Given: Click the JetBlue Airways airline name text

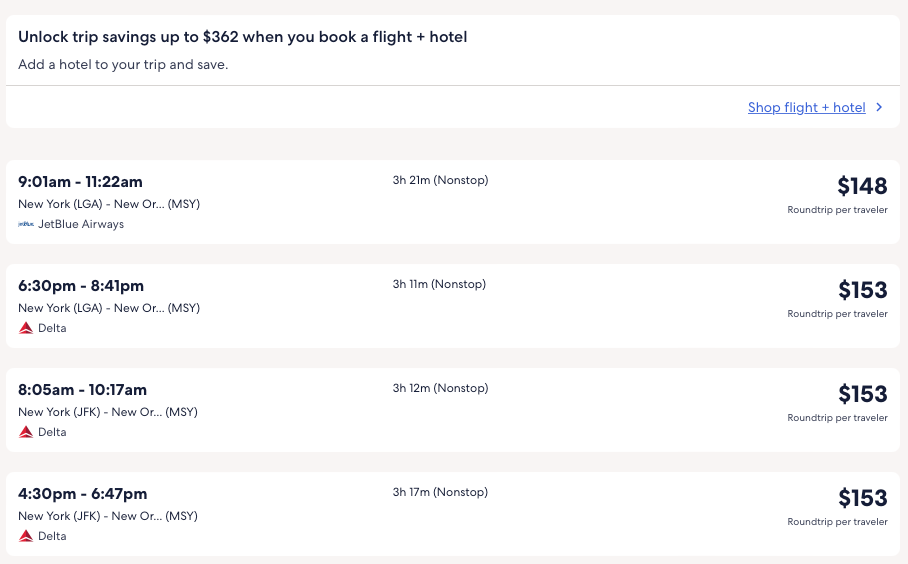Looking at the screenshot, I should (81, 224).
